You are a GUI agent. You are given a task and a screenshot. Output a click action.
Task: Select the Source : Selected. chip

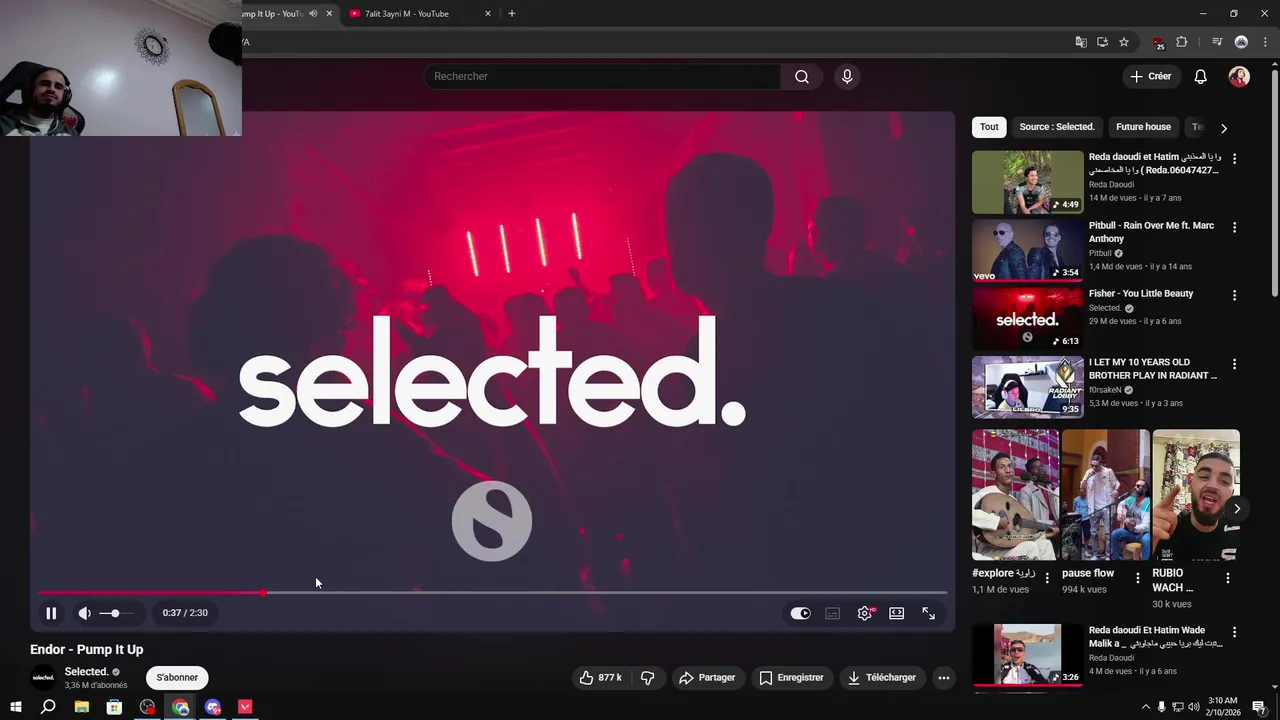[x=1056, y=127]
